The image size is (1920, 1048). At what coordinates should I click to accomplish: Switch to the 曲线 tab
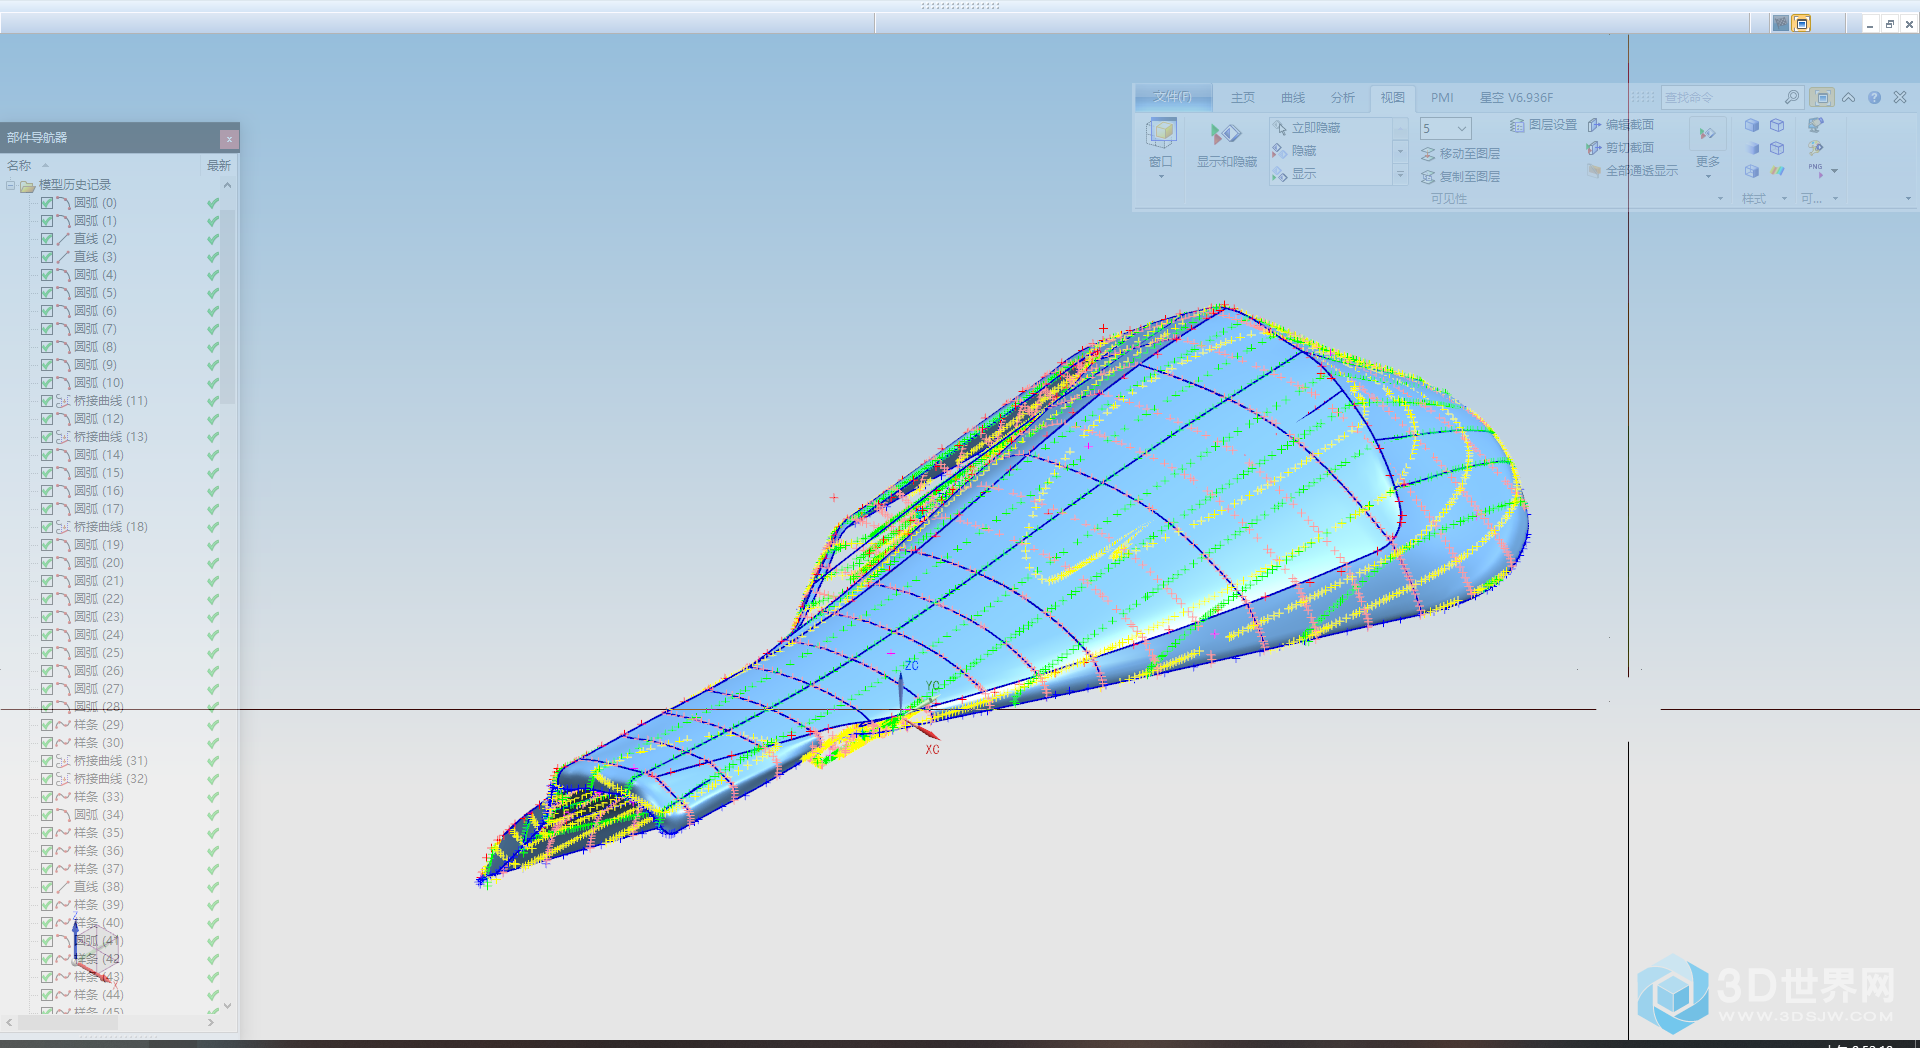pos(1293,98)
